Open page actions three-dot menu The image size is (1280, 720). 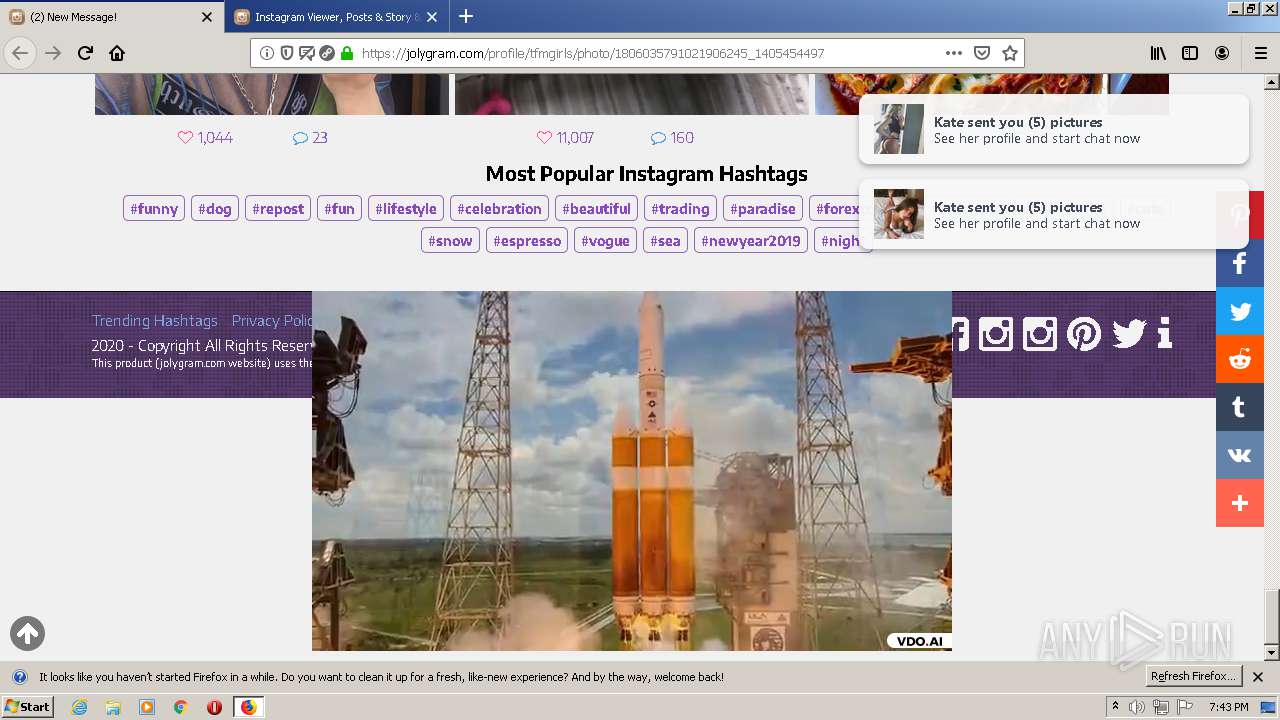click(x=954, y=53)
